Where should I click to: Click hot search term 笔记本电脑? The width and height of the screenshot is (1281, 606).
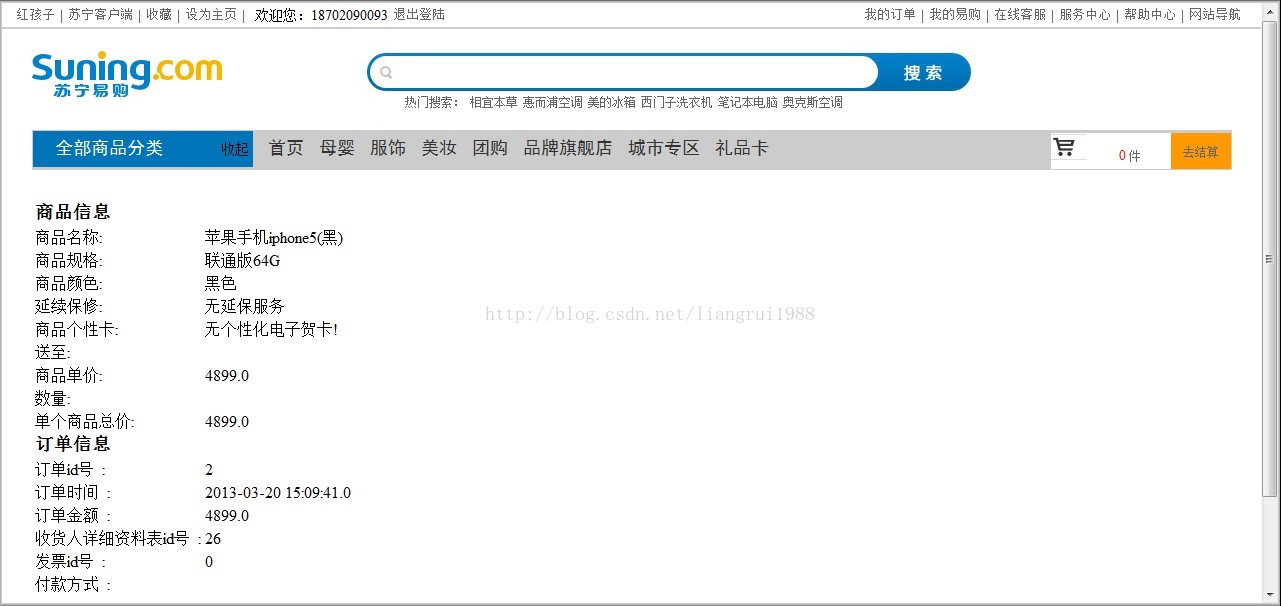point(747,102)
